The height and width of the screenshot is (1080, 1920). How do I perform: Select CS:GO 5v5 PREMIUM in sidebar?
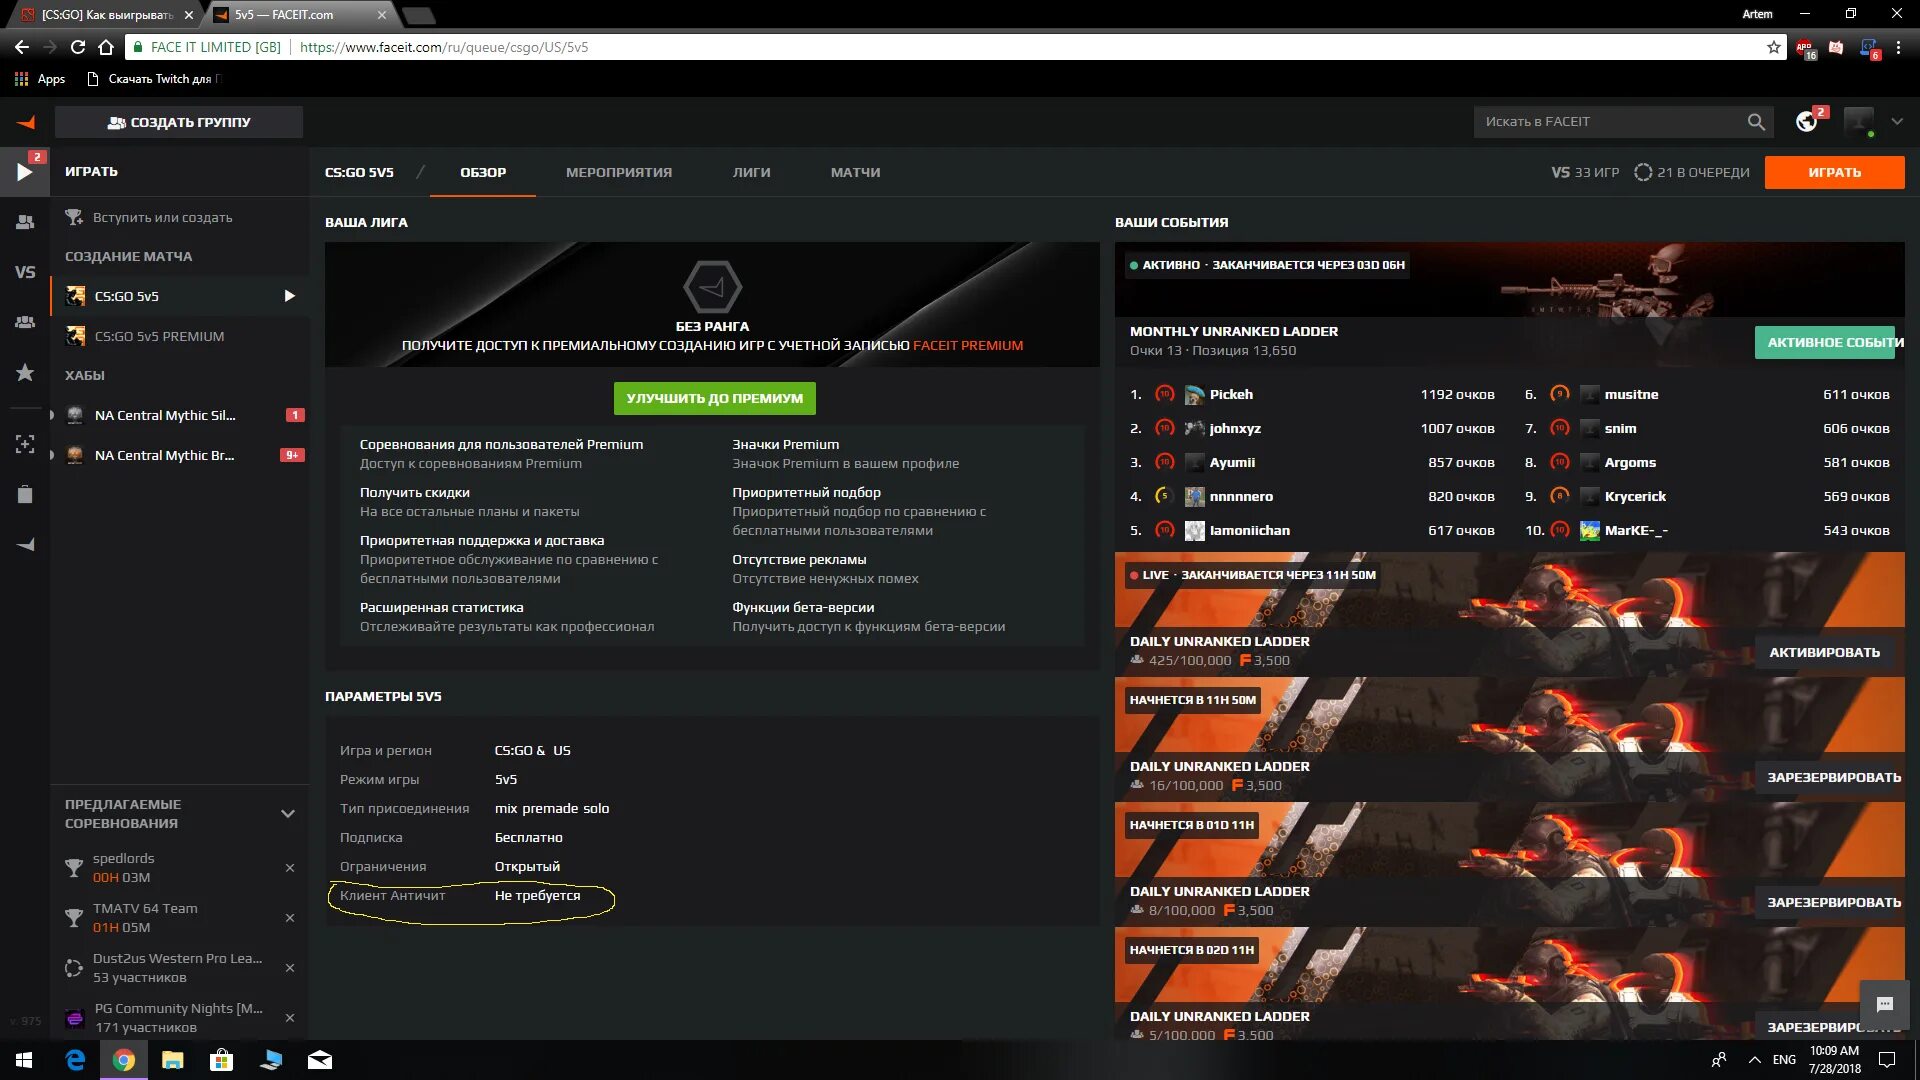(180, 336)
